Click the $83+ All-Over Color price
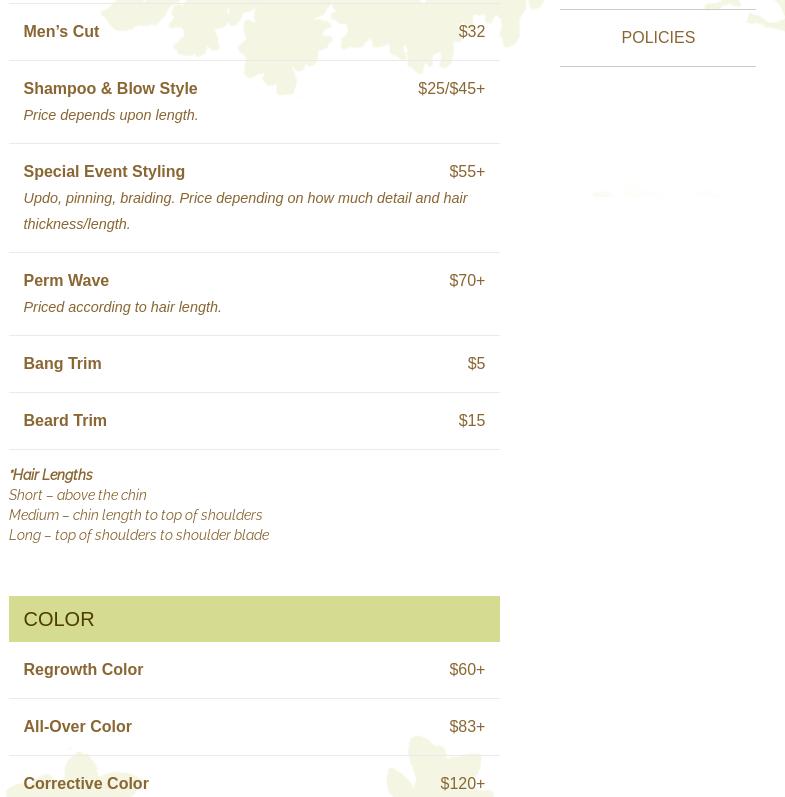This screenshot has height=797, width=785. (x=467, y=727)
